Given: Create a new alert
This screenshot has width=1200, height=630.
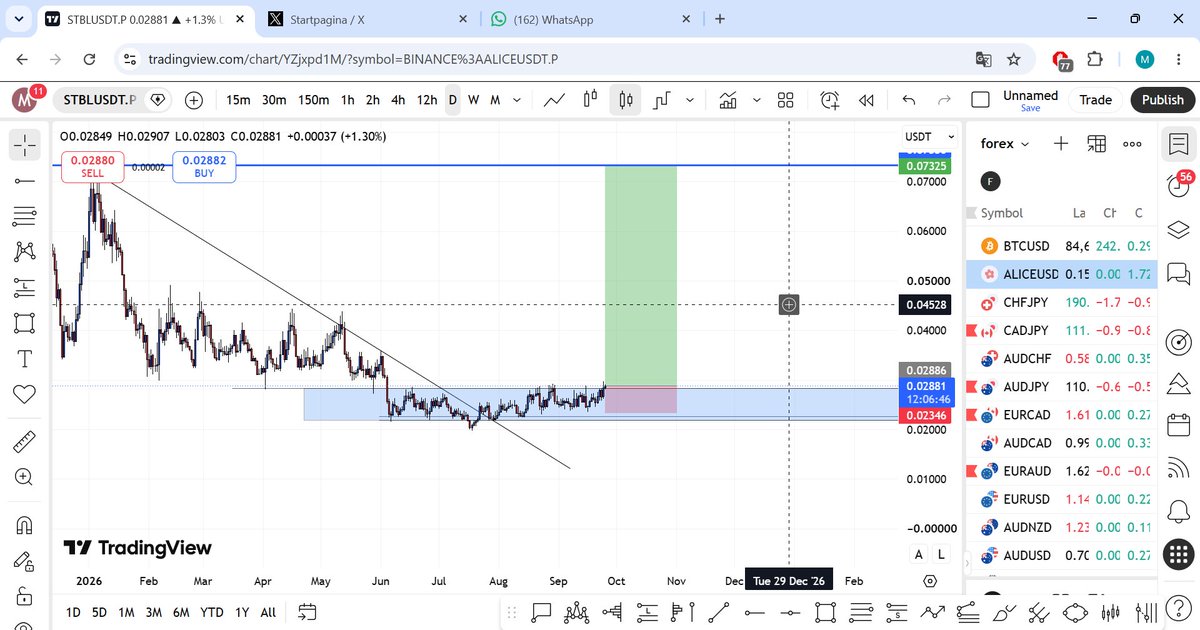Looking at the screenshot, I should click(x=830, y=100).
